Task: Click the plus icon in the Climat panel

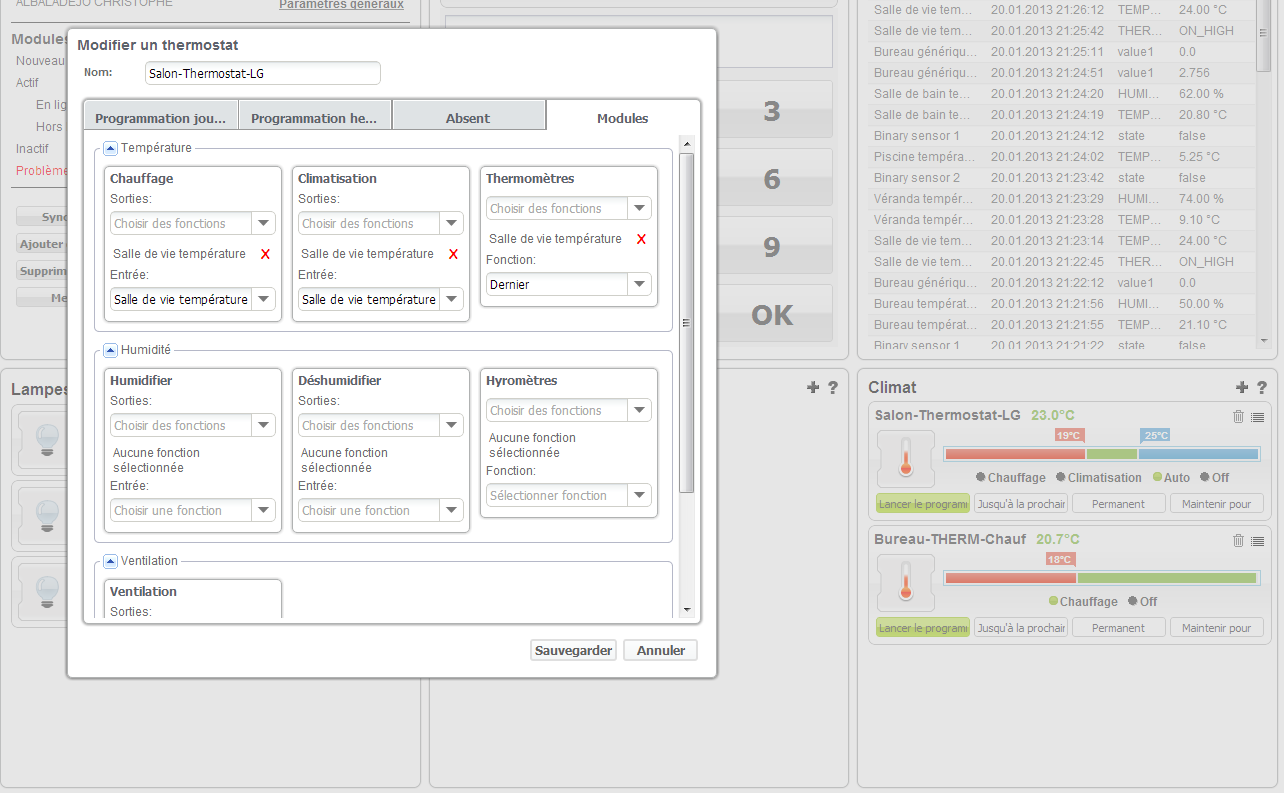Action: [x=1242, y=388]
